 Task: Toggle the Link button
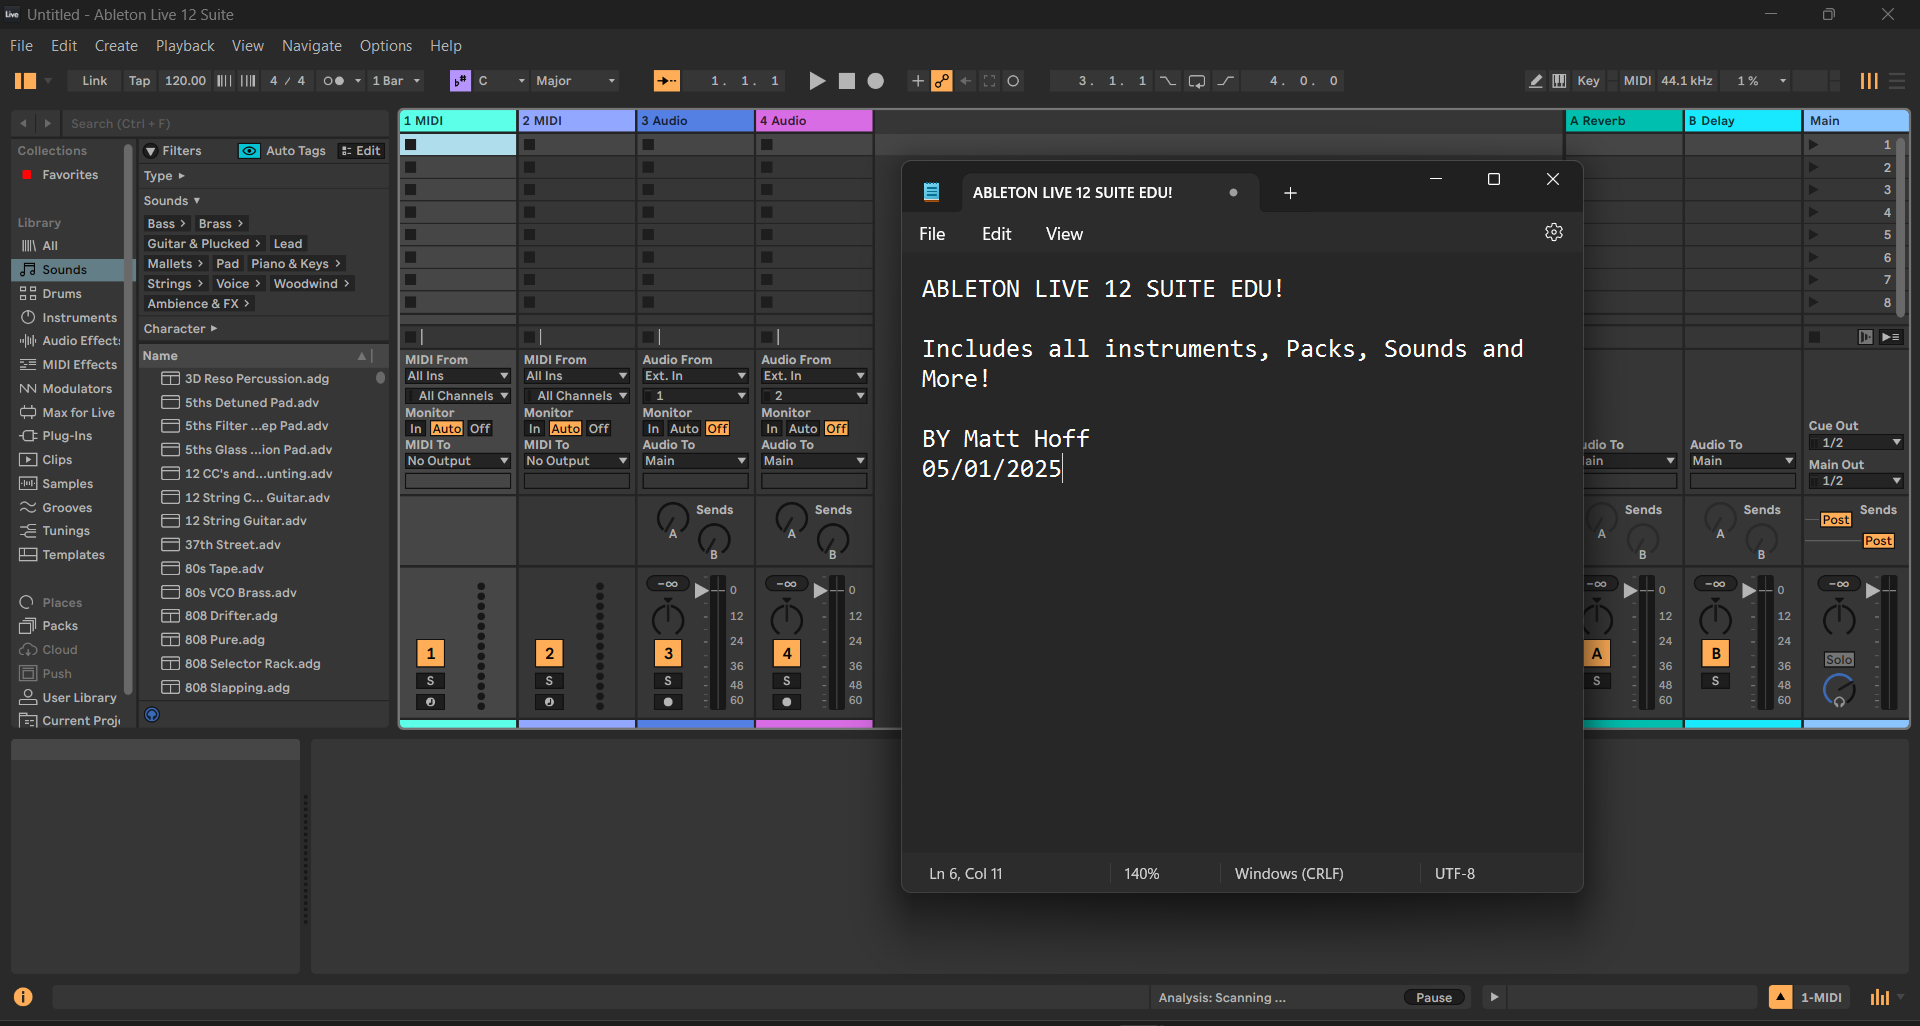tap(95, 81)
